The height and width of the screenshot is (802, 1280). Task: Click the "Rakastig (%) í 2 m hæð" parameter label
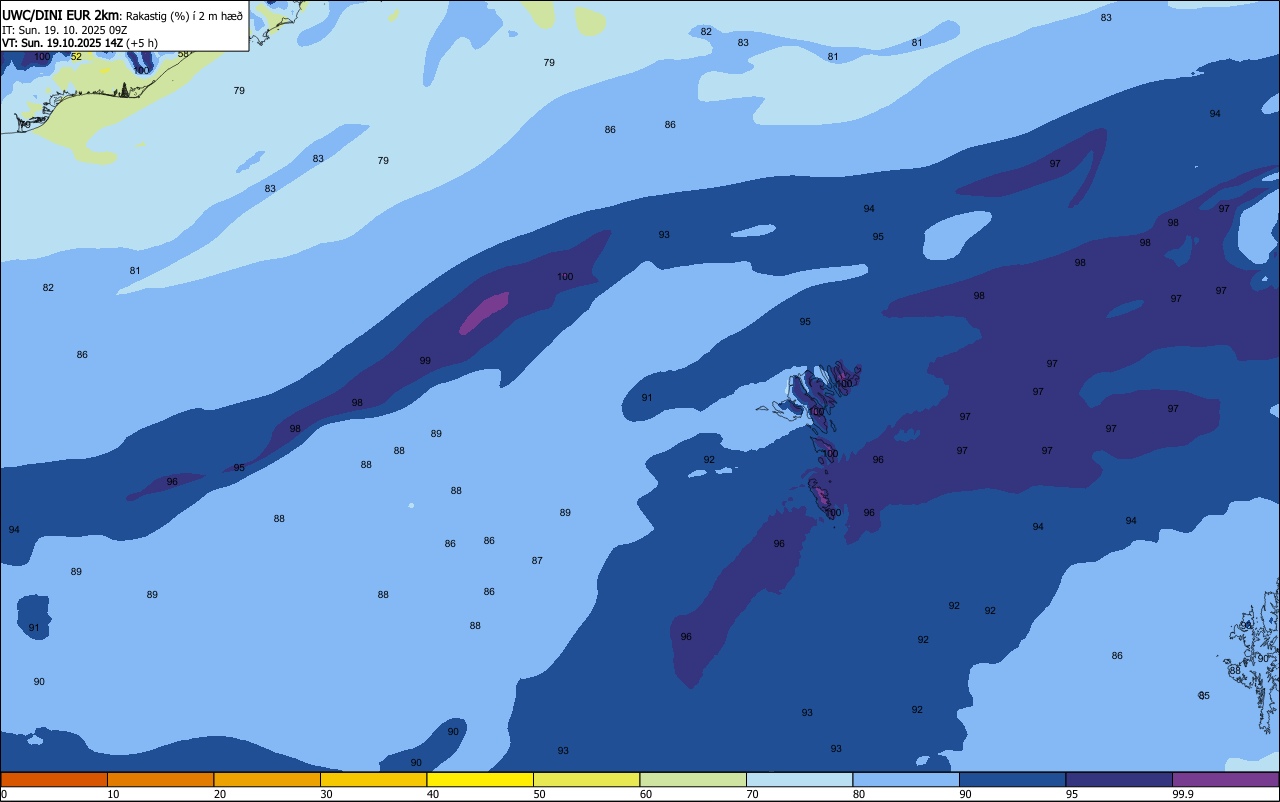[184, 15]
